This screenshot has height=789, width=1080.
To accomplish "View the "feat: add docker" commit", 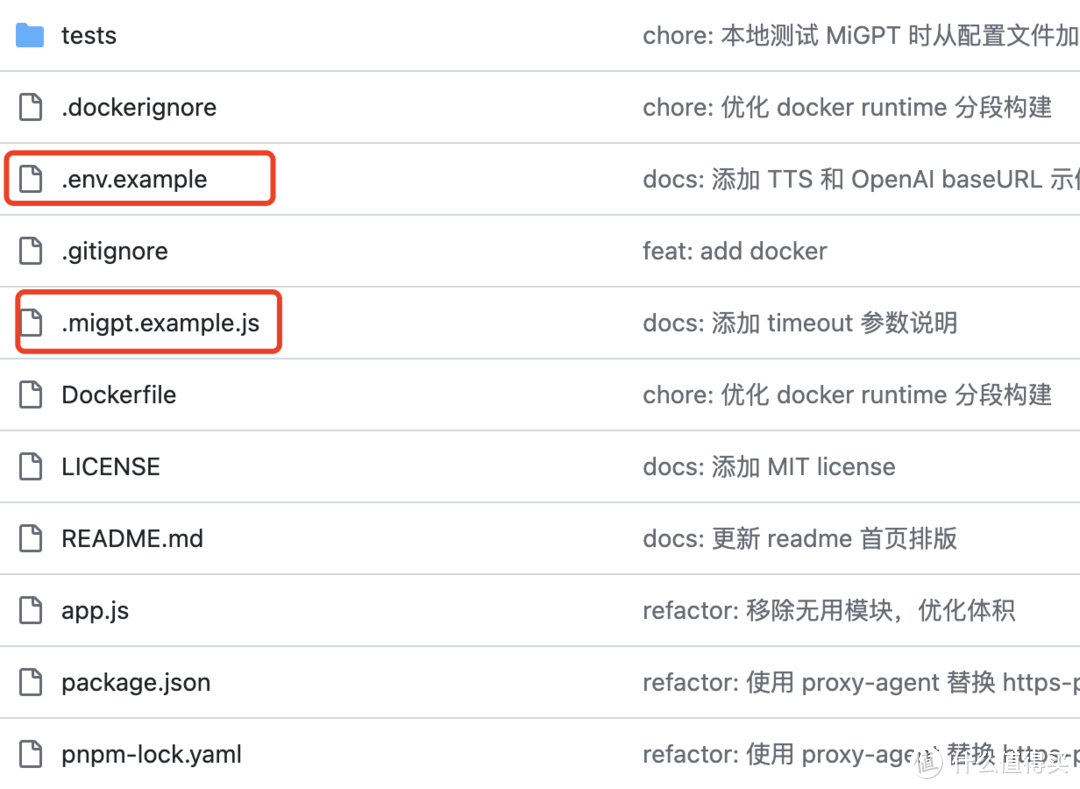I will 735,251.
